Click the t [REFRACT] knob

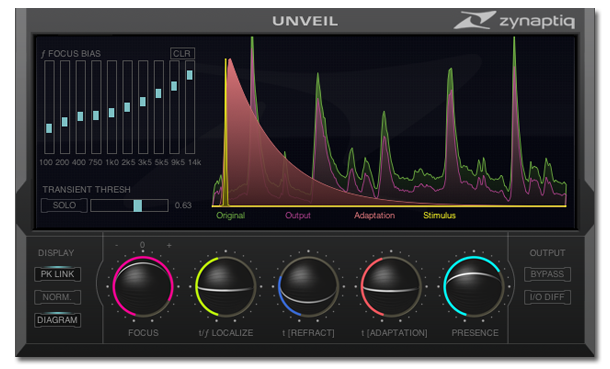(308, 287)
